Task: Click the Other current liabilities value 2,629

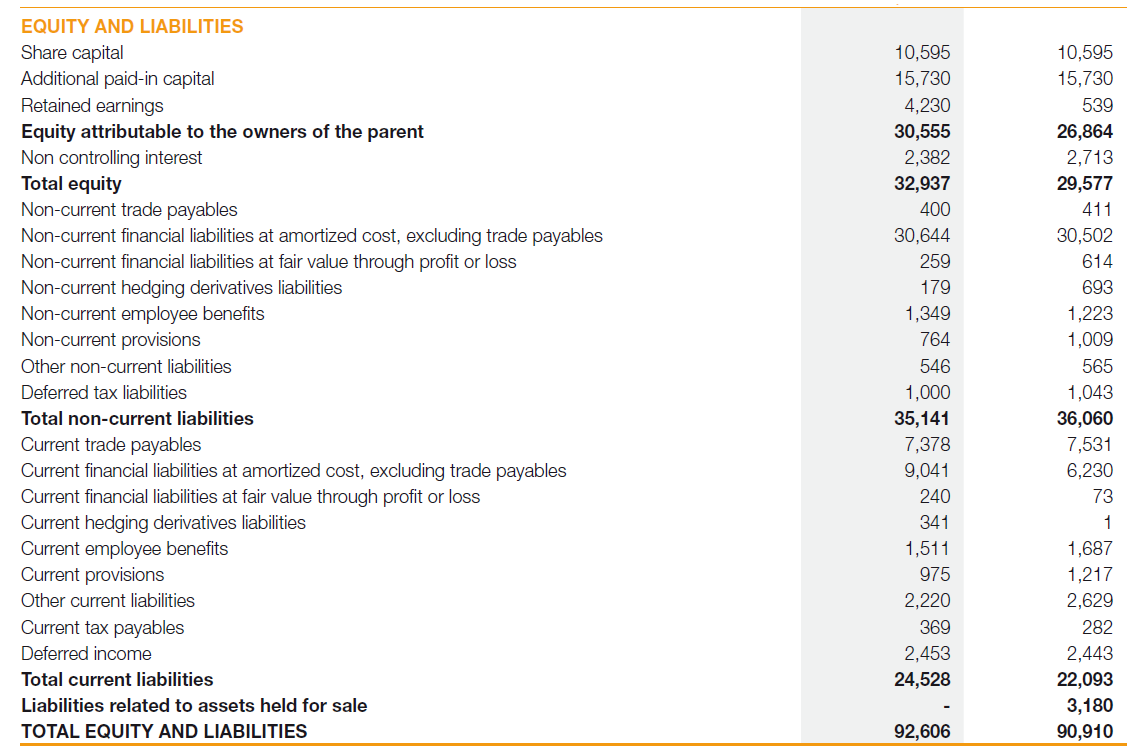Action: point(1089,601)
